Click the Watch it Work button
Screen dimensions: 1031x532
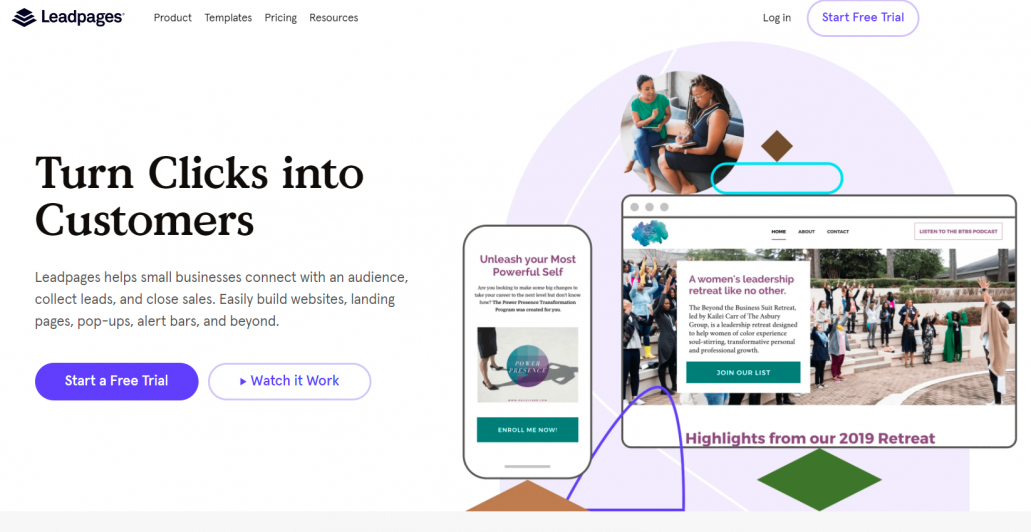tap(290, 381)
